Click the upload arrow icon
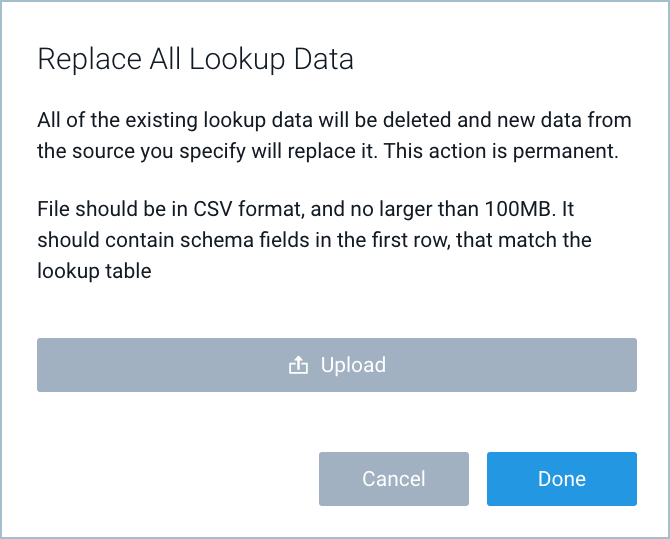The height and width of the screenshot is (539, 670). click(298, 365)
